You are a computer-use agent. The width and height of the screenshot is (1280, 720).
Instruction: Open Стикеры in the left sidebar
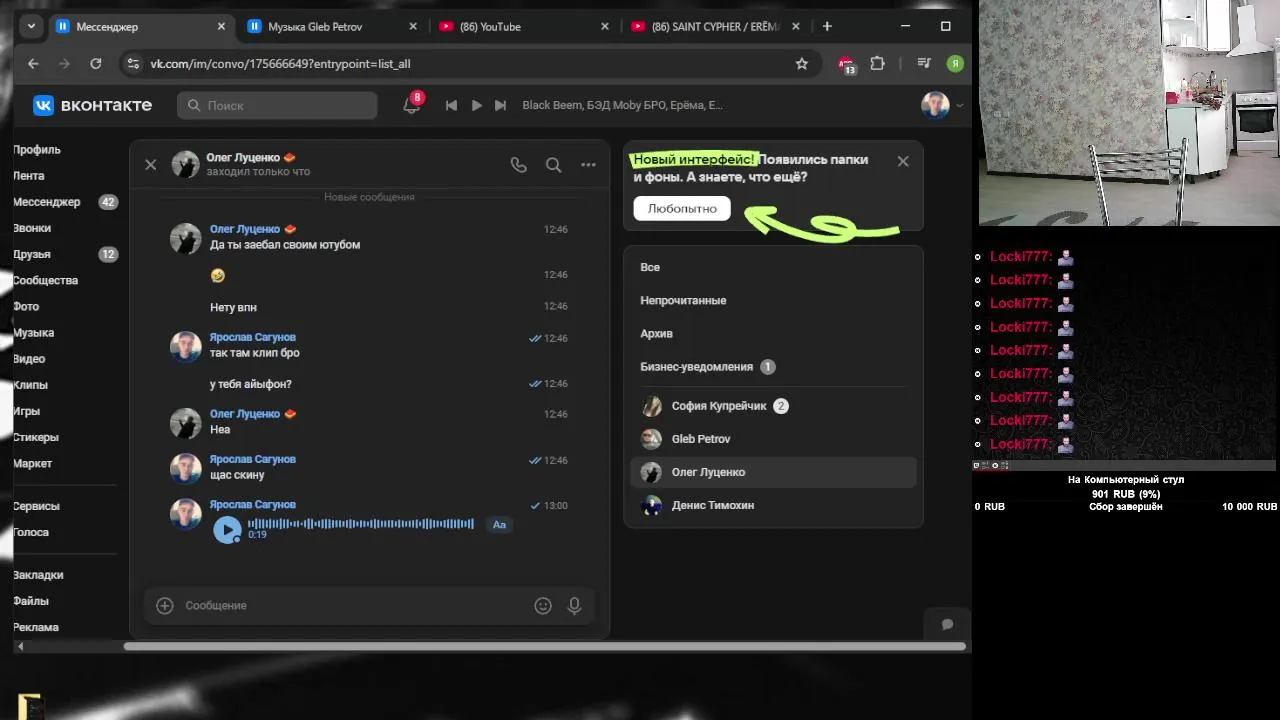(36, 437)
